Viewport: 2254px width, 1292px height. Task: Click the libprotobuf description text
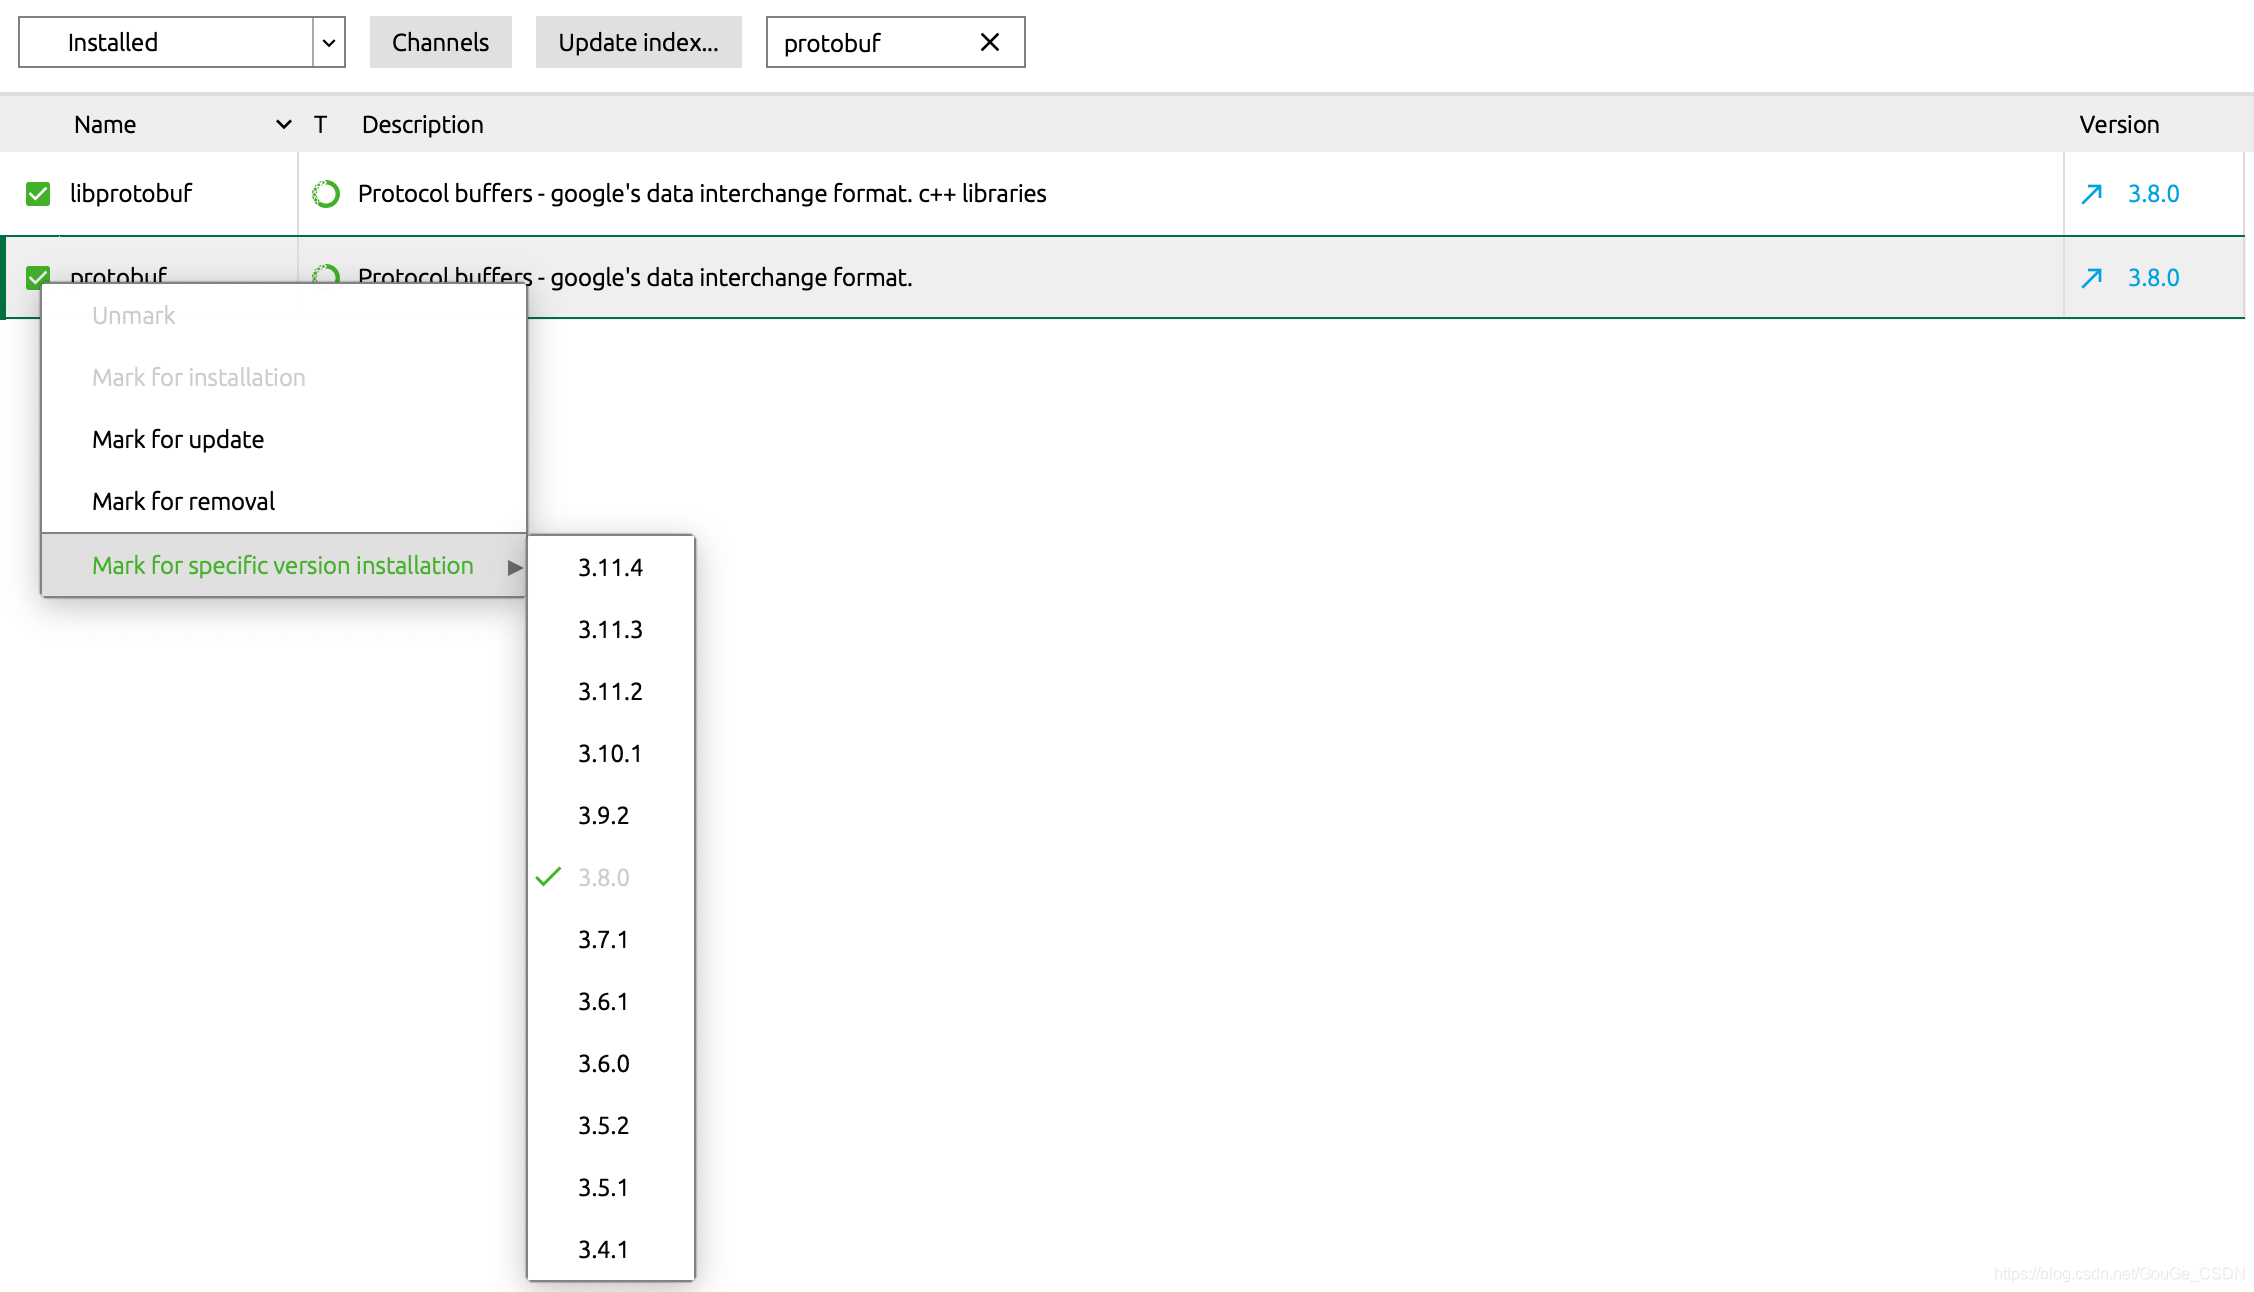pyautogui.click(x=702, y=193)
